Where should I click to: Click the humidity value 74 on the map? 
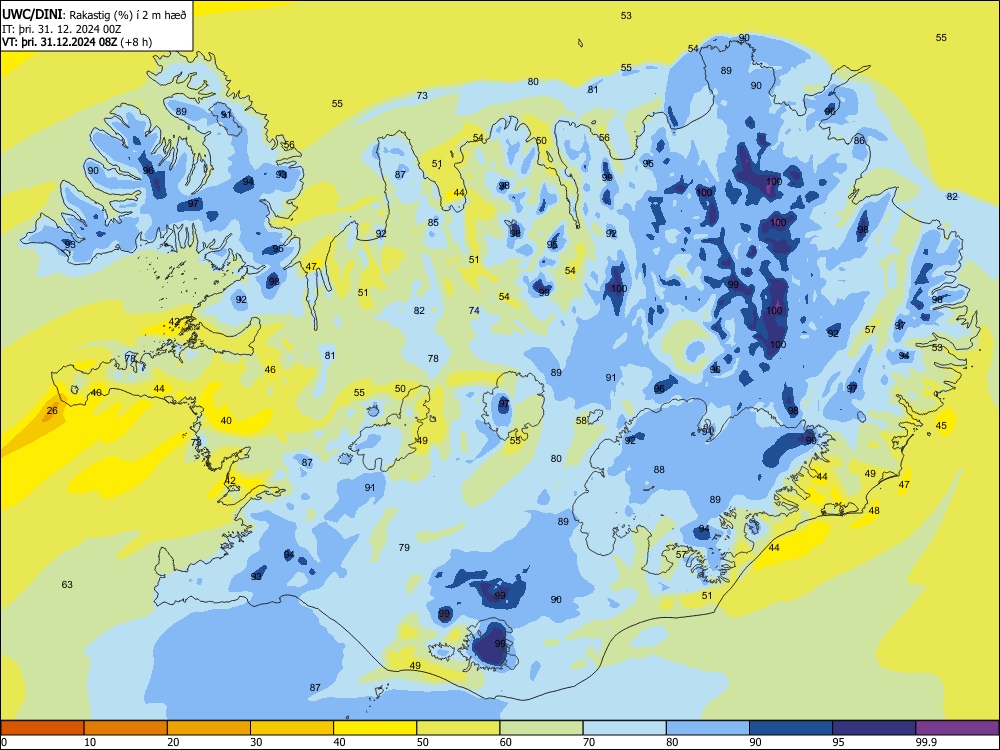click(474, 311)
